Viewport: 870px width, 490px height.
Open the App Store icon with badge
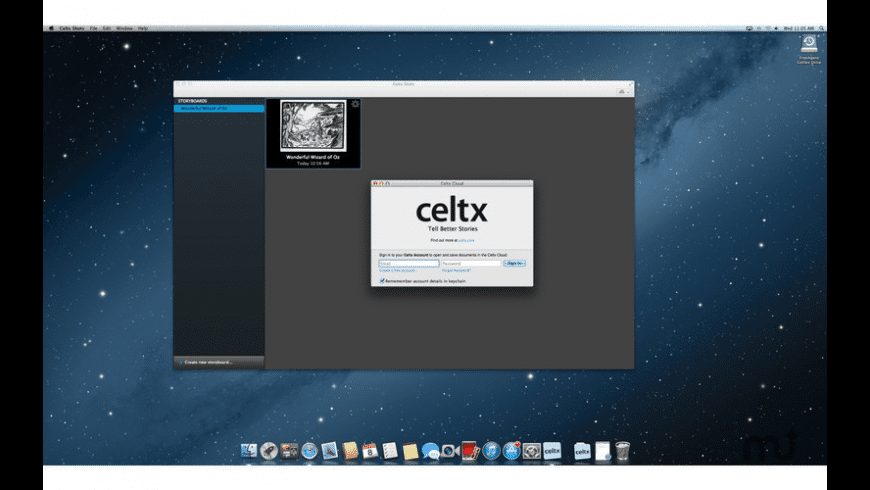(511, 451)
